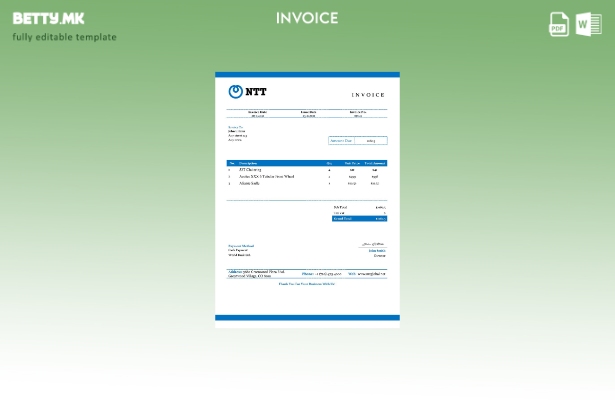Click the 'Thank You' footer line

[307, 284]
